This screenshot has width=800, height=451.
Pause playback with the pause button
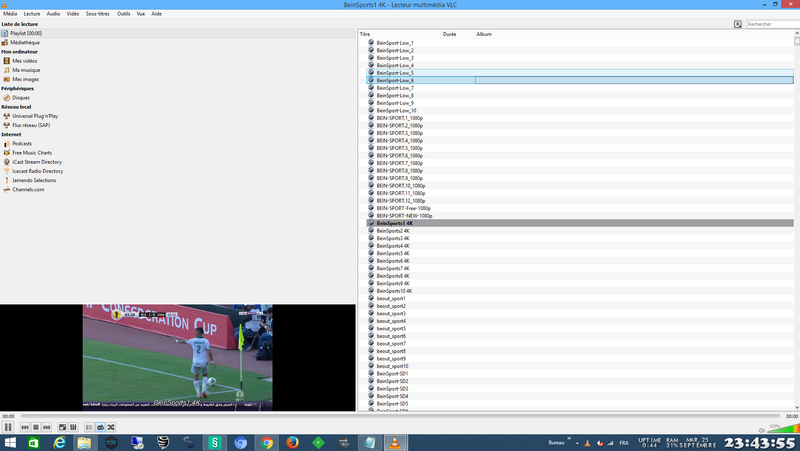tap(8, 427)
